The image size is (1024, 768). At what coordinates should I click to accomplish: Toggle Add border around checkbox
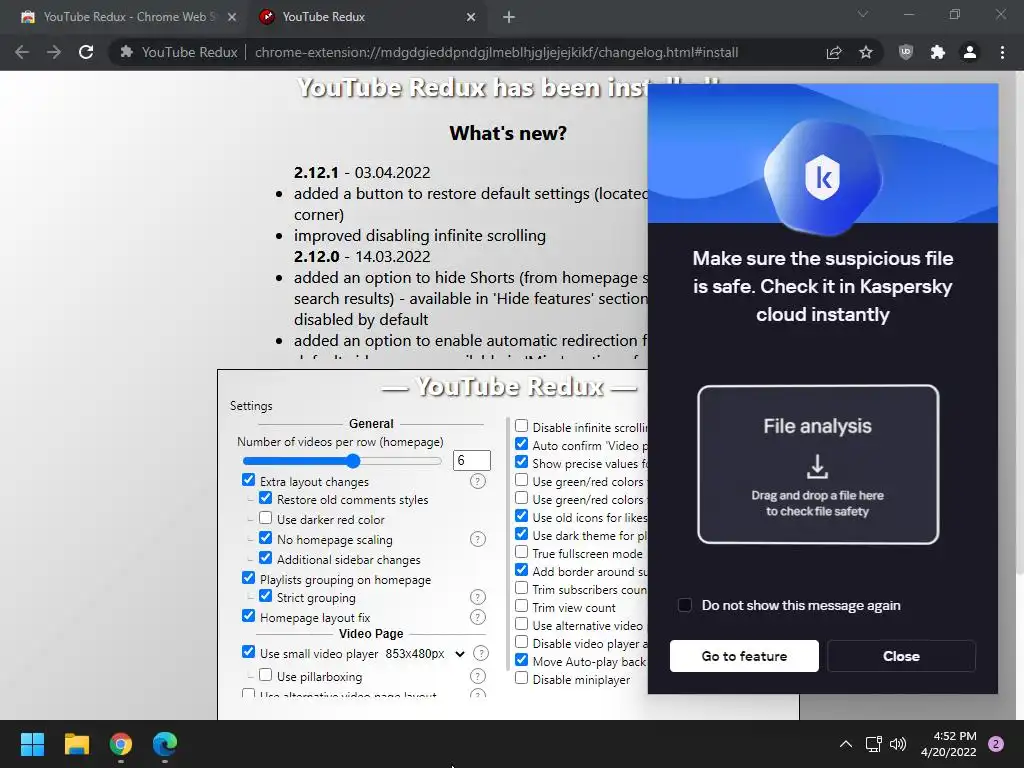(521, 569)
